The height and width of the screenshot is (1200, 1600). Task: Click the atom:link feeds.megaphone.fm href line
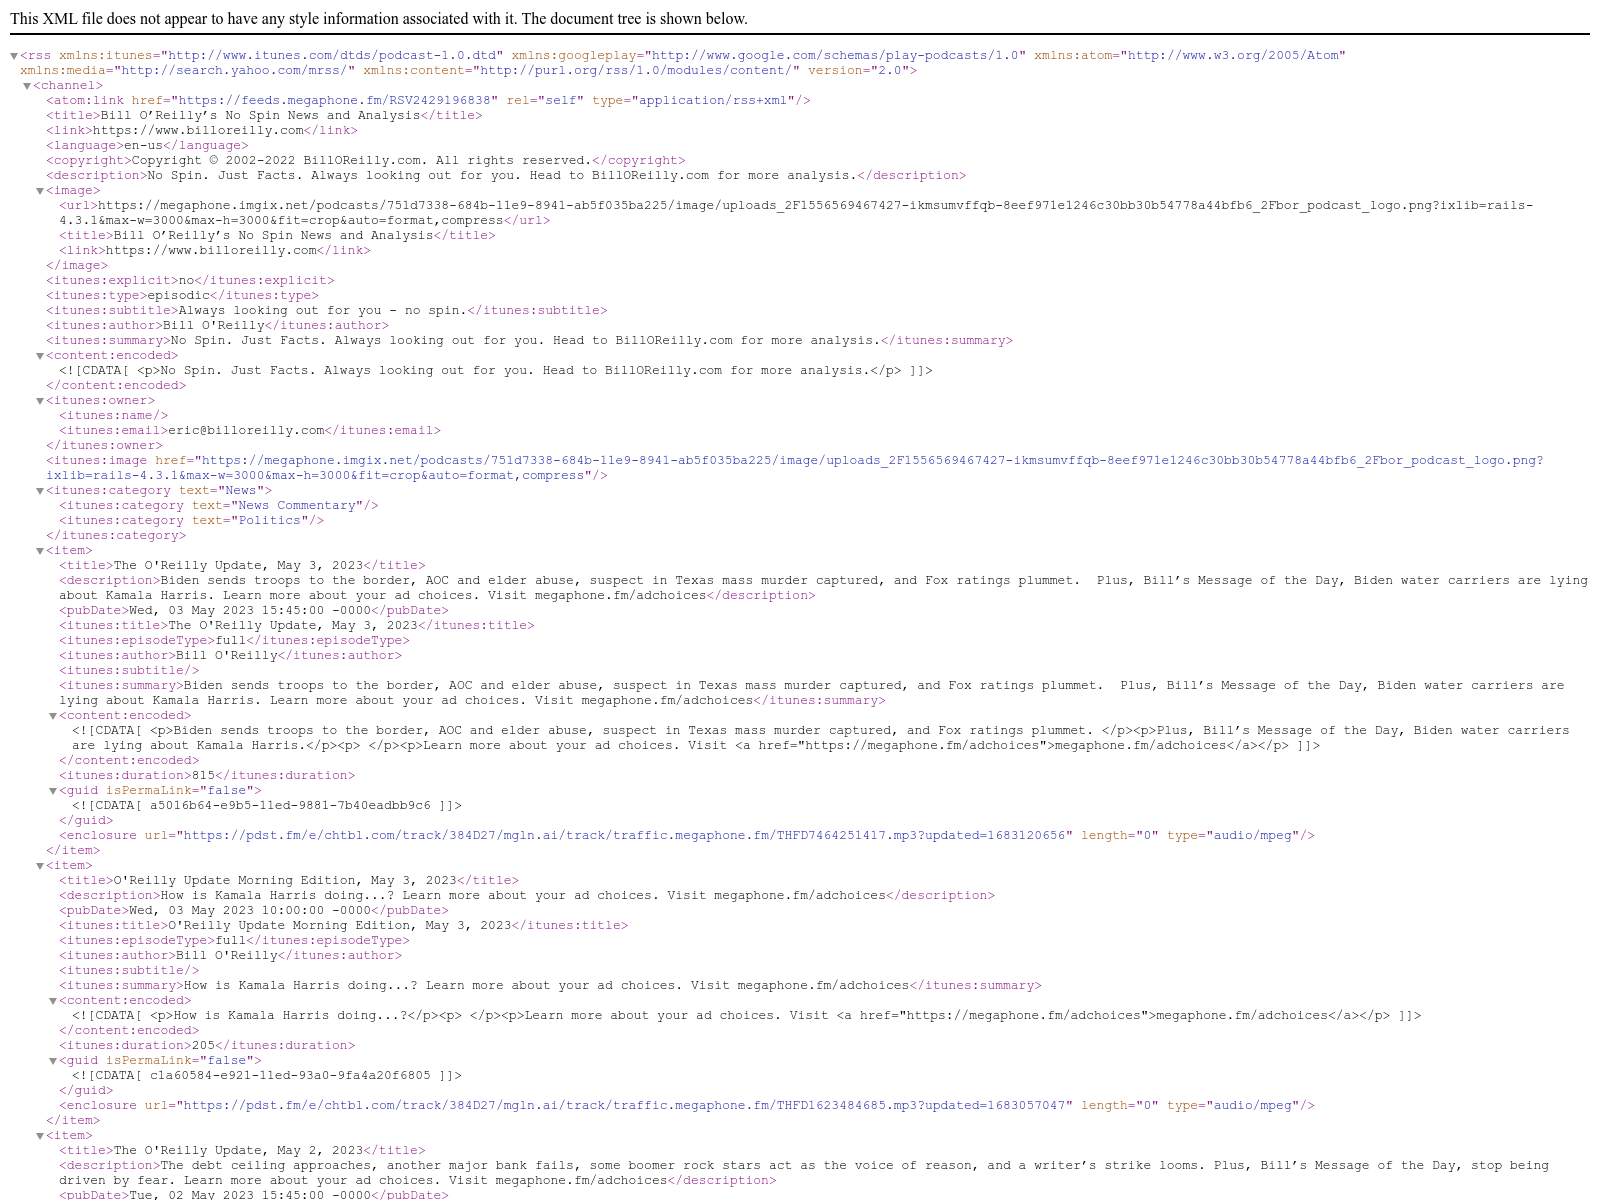point(428,100)
